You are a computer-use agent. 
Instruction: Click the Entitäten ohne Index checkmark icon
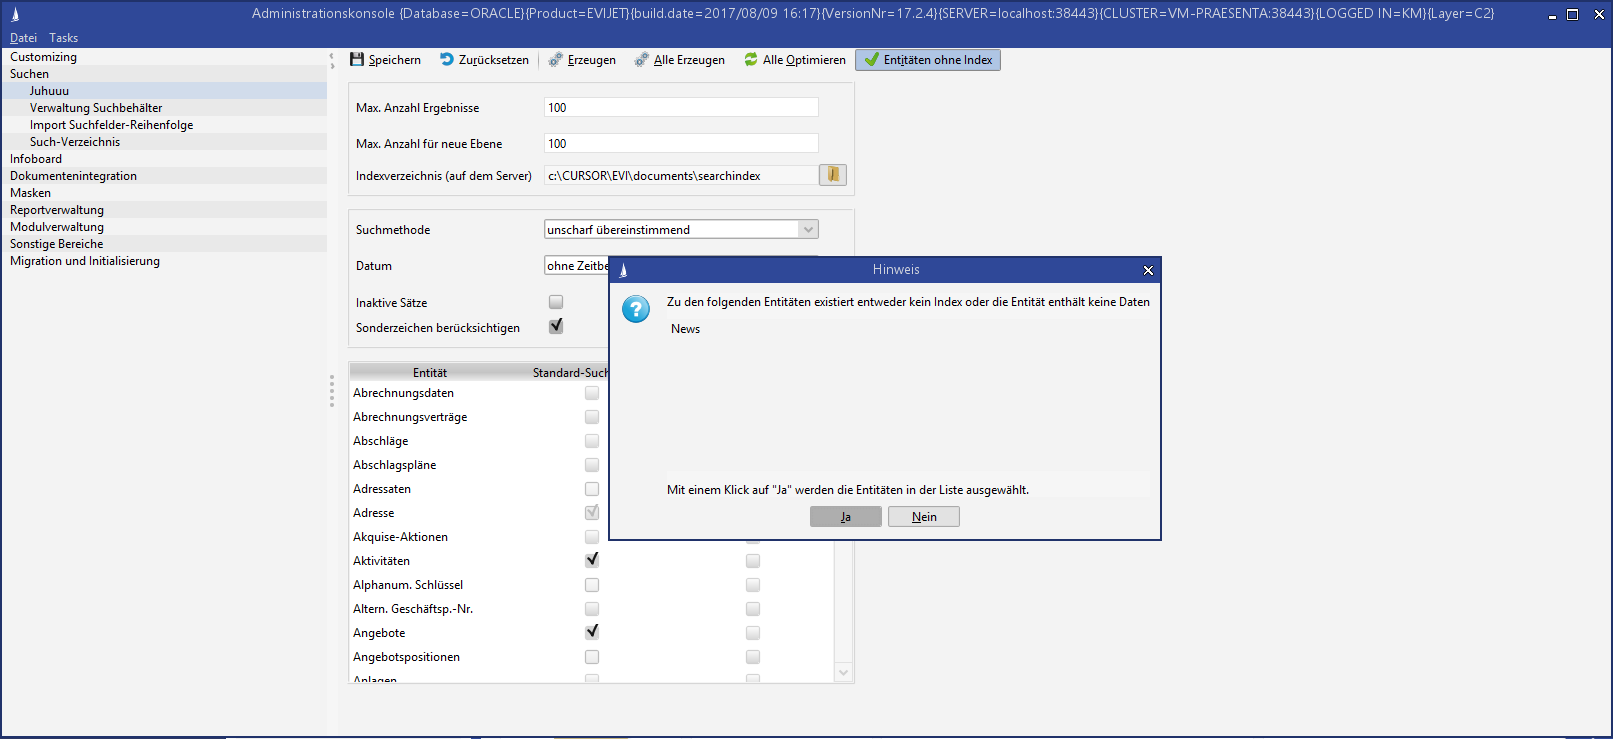click(872, 60)
